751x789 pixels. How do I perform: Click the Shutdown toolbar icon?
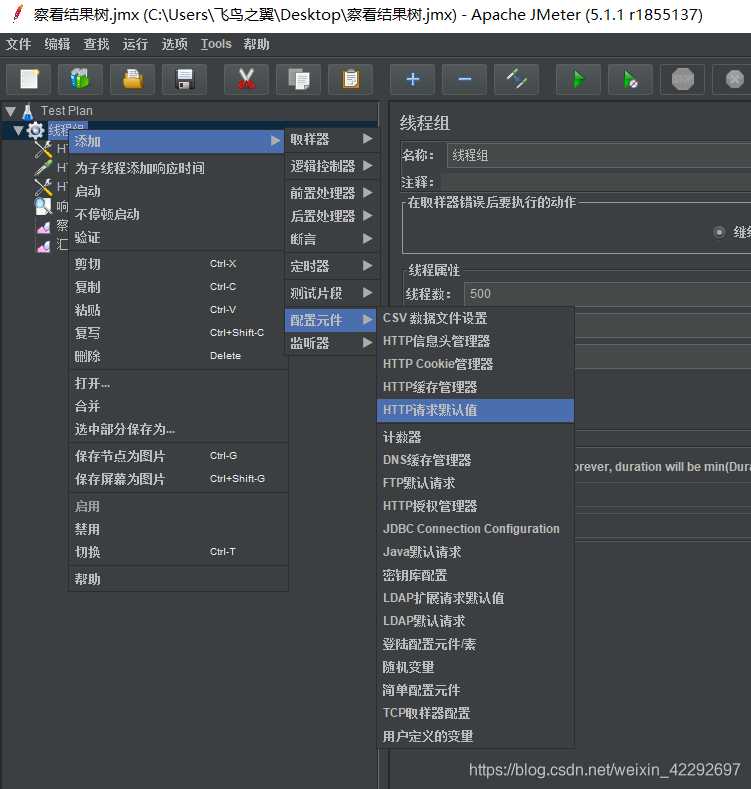tap(734, 79)
